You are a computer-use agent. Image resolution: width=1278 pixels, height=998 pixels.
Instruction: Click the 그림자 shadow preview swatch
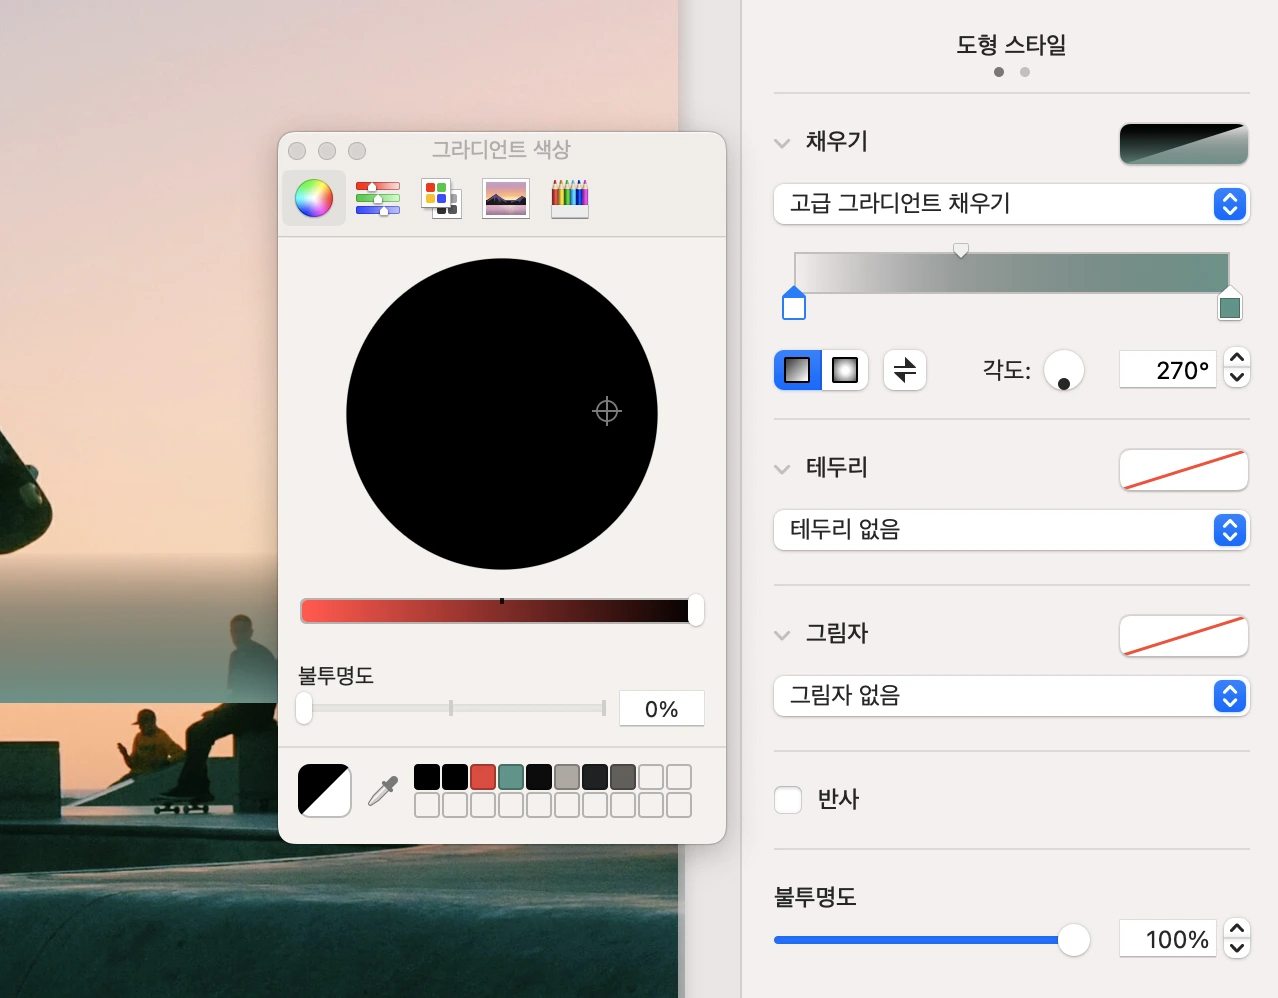pyautogui.click(x=1184, y=636)
